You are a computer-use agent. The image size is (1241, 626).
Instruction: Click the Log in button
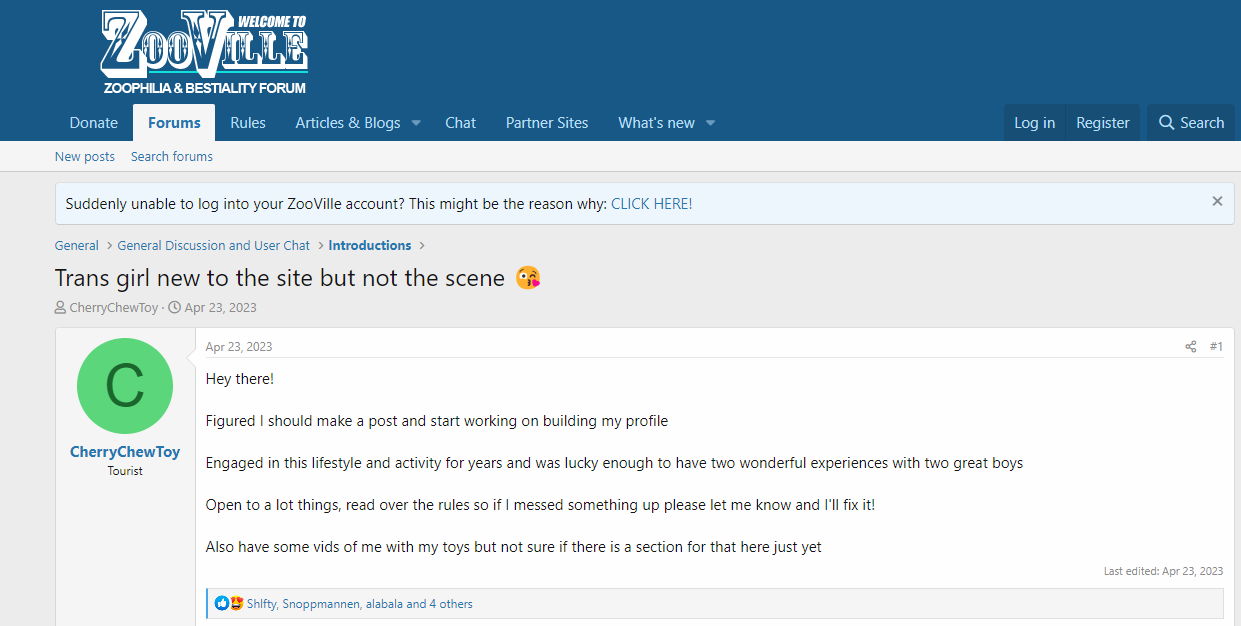coord(1034,122)
